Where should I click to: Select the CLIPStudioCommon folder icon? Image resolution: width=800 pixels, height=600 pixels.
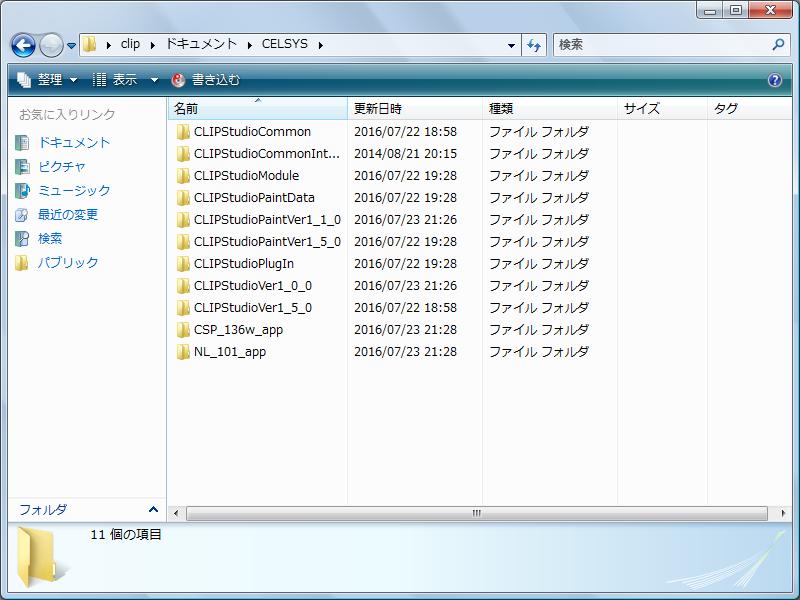(183, 132)
